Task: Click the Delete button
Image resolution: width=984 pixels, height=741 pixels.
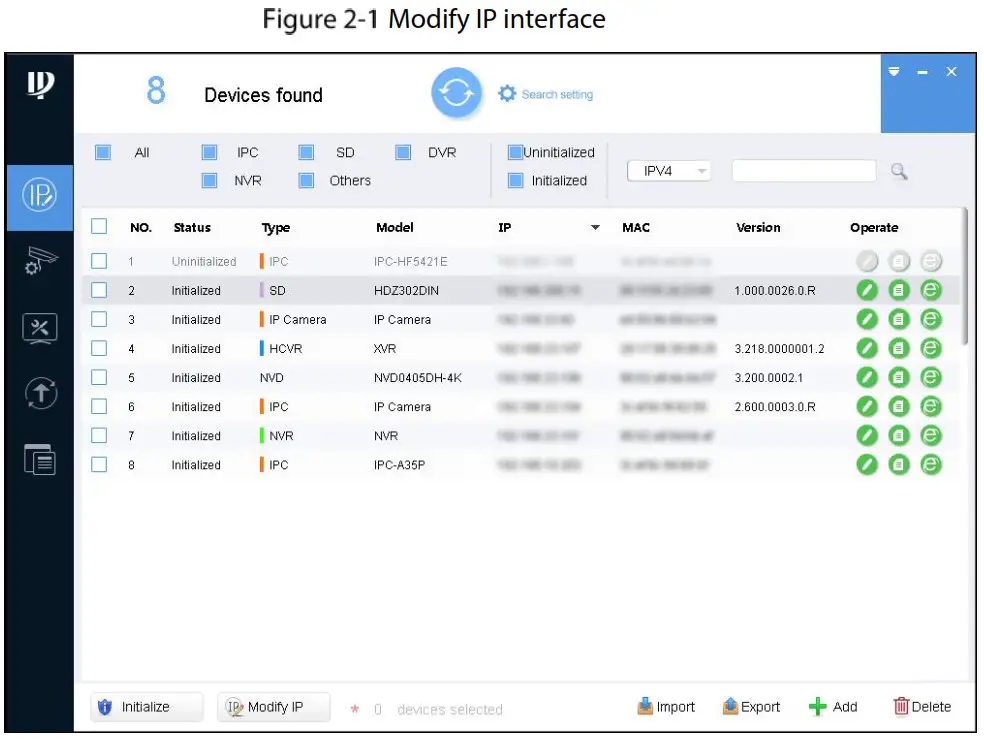Action: click(x=922, y=707)
